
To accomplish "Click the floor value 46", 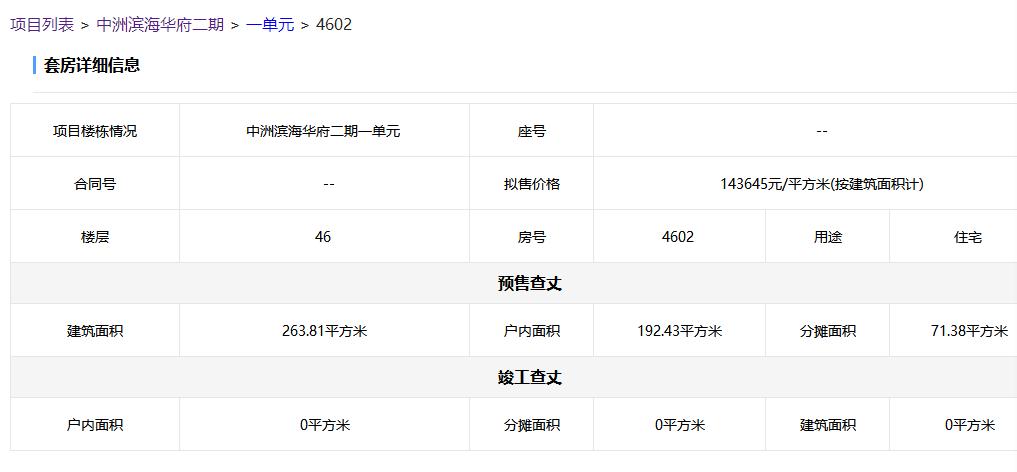I will click(x=323, y=237).
